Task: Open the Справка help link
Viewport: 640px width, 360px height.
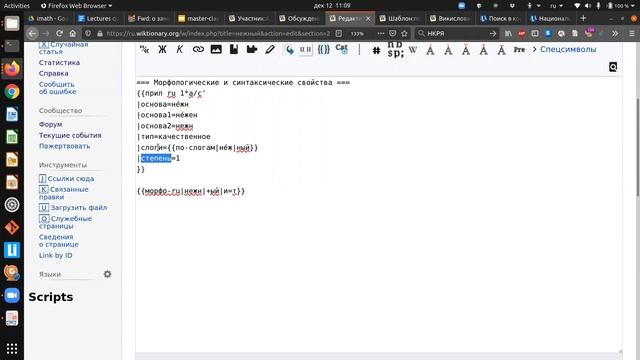Action: [53, 73]
